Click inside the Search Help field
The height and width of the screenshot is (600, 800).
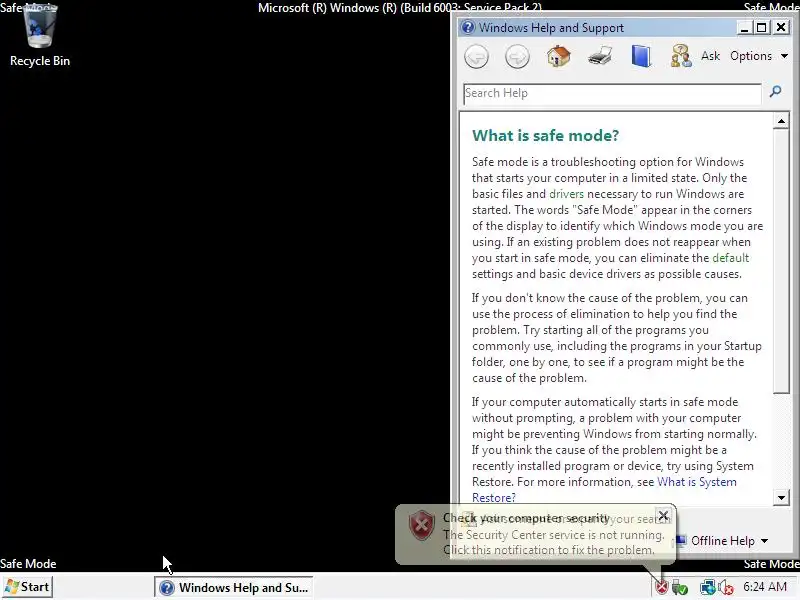click(x=612, y=93)
